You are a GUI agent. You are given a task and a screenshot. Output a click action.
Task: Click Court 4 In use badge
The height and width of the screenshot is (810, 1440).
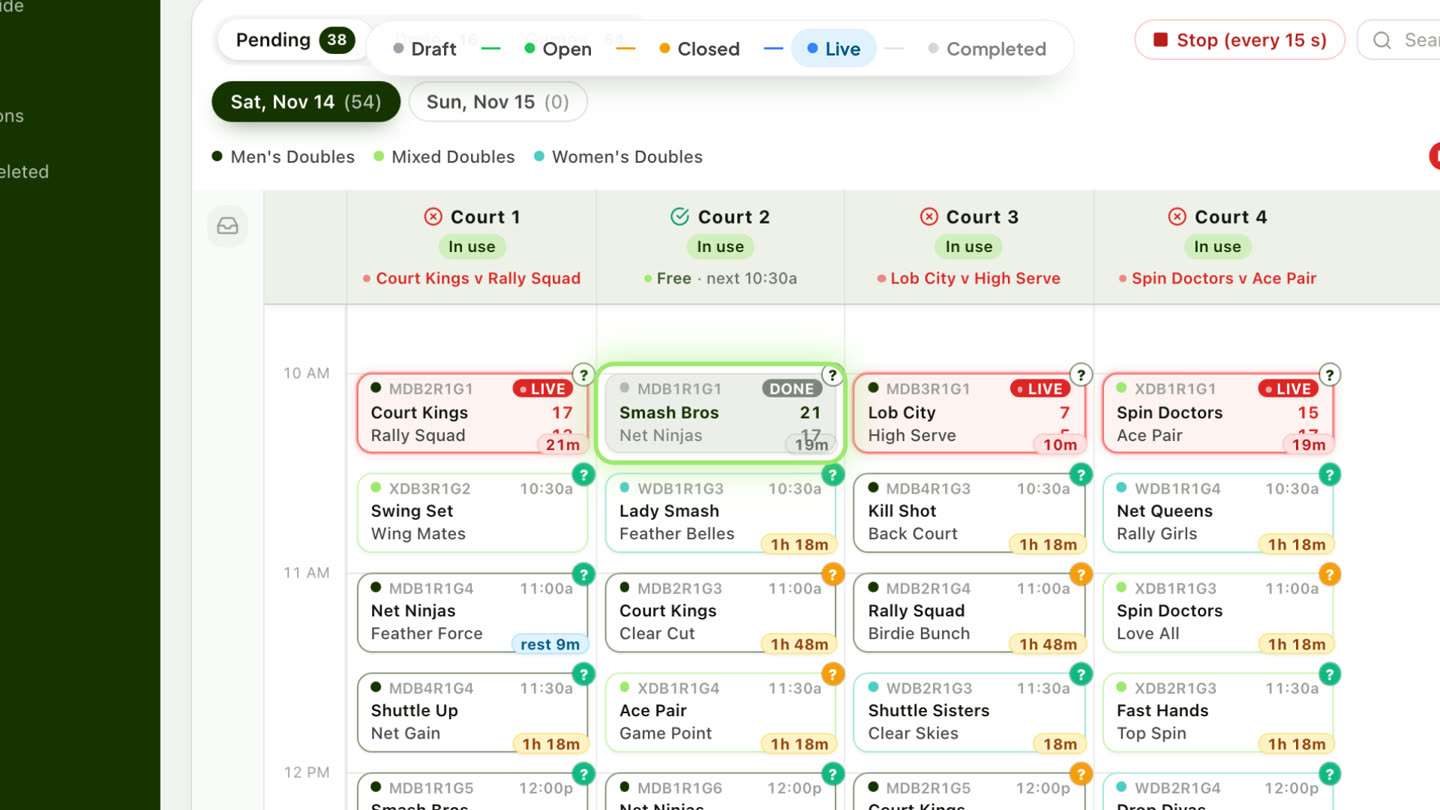click(x=1217, y=247)
